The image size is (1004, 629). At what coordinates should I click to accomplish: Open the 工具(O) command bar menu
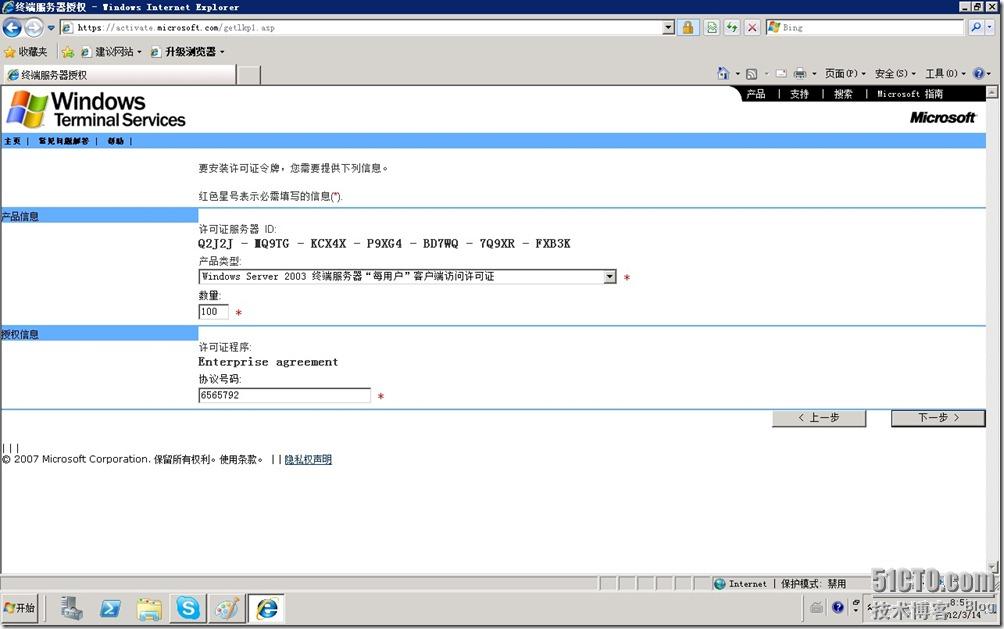click(x=945, y=74)
